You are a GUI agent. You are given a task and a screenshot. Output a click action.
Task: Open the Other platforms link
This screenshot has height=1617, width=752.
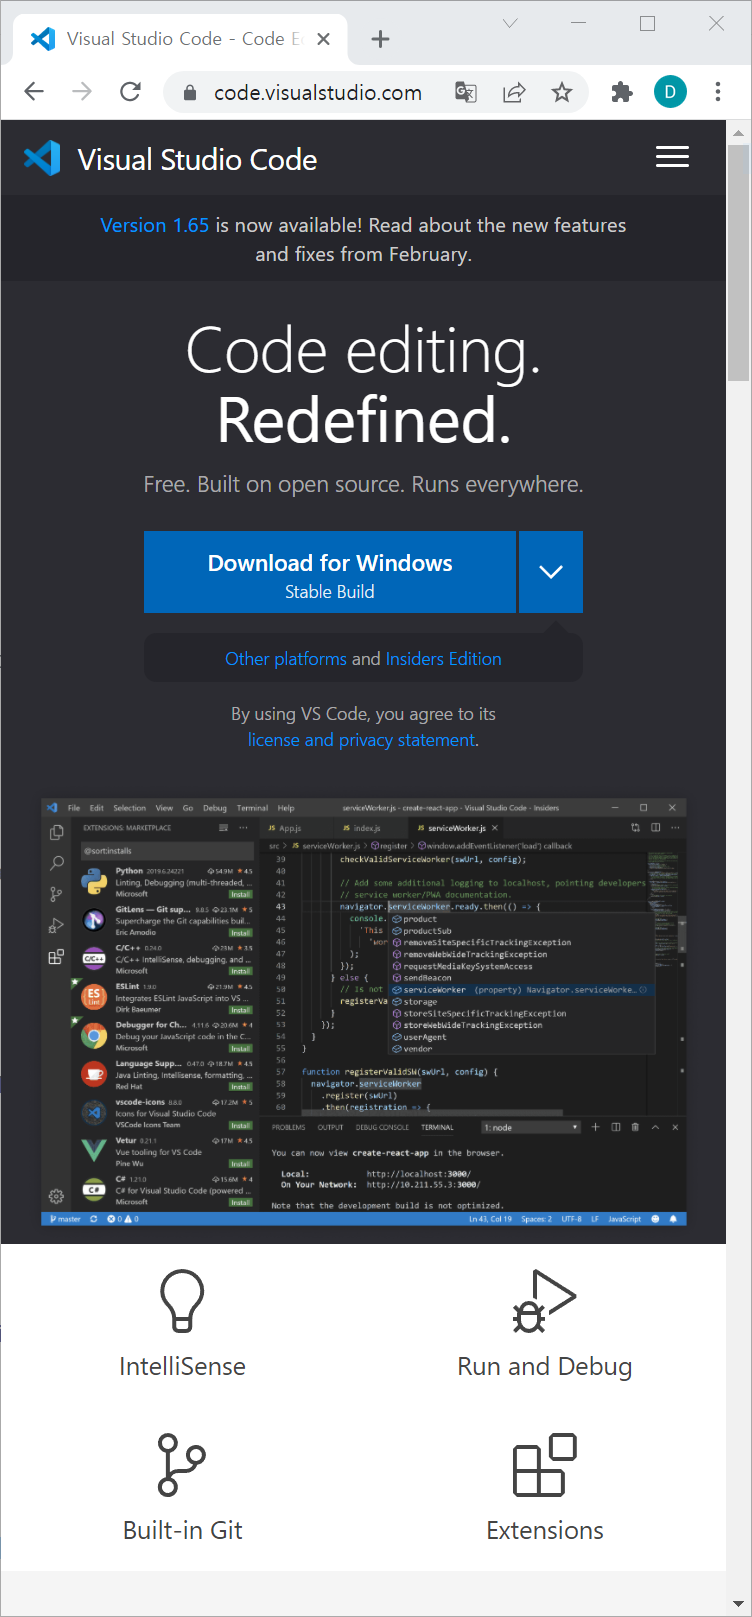click(286, 659)
